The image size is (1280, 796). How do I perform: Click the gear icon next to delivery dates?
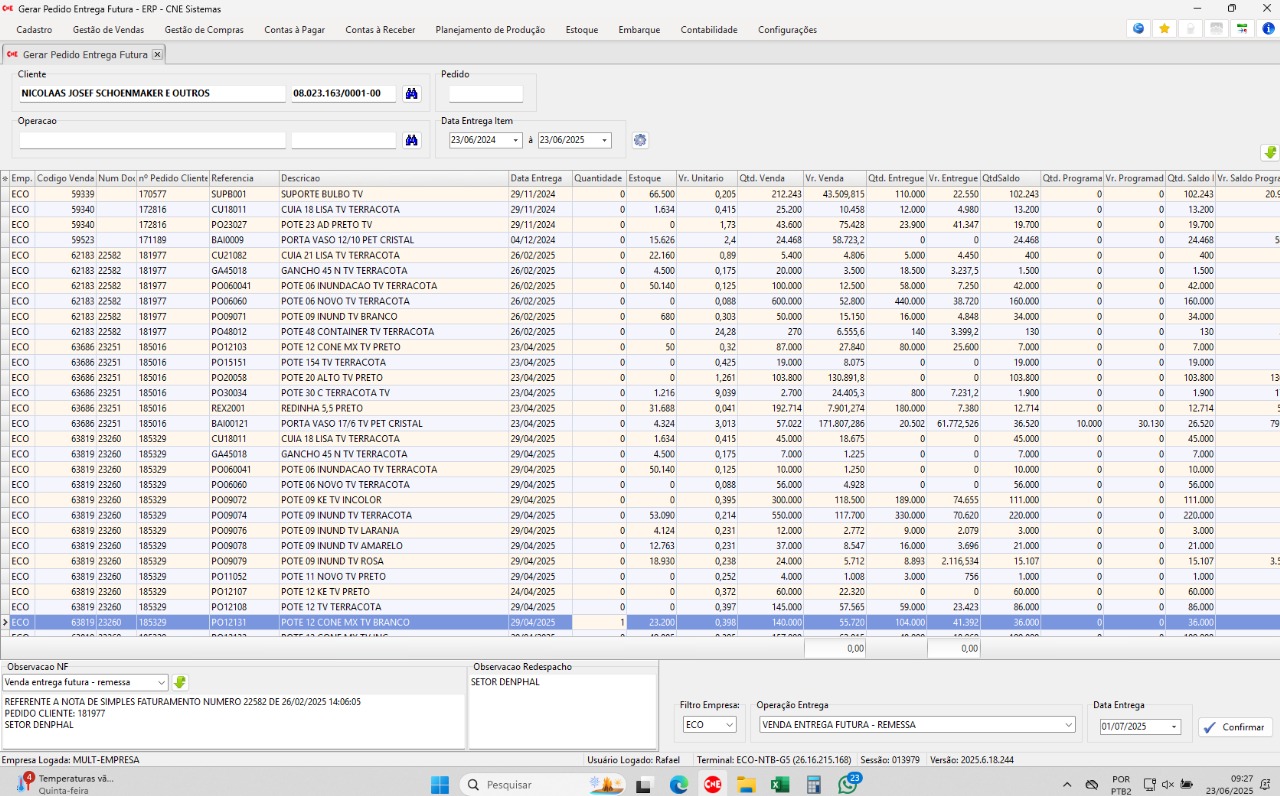640,141
